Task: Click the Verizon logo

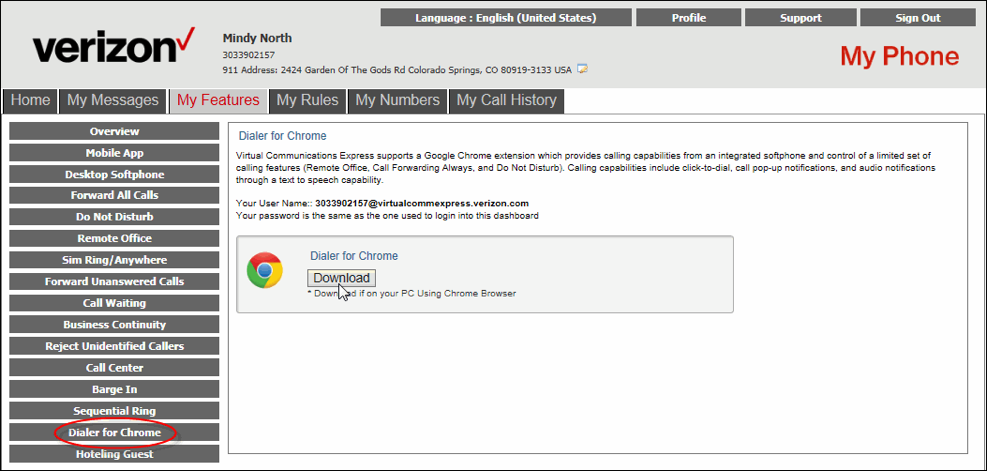Action: pyautogui.click(x=114, y=45)
